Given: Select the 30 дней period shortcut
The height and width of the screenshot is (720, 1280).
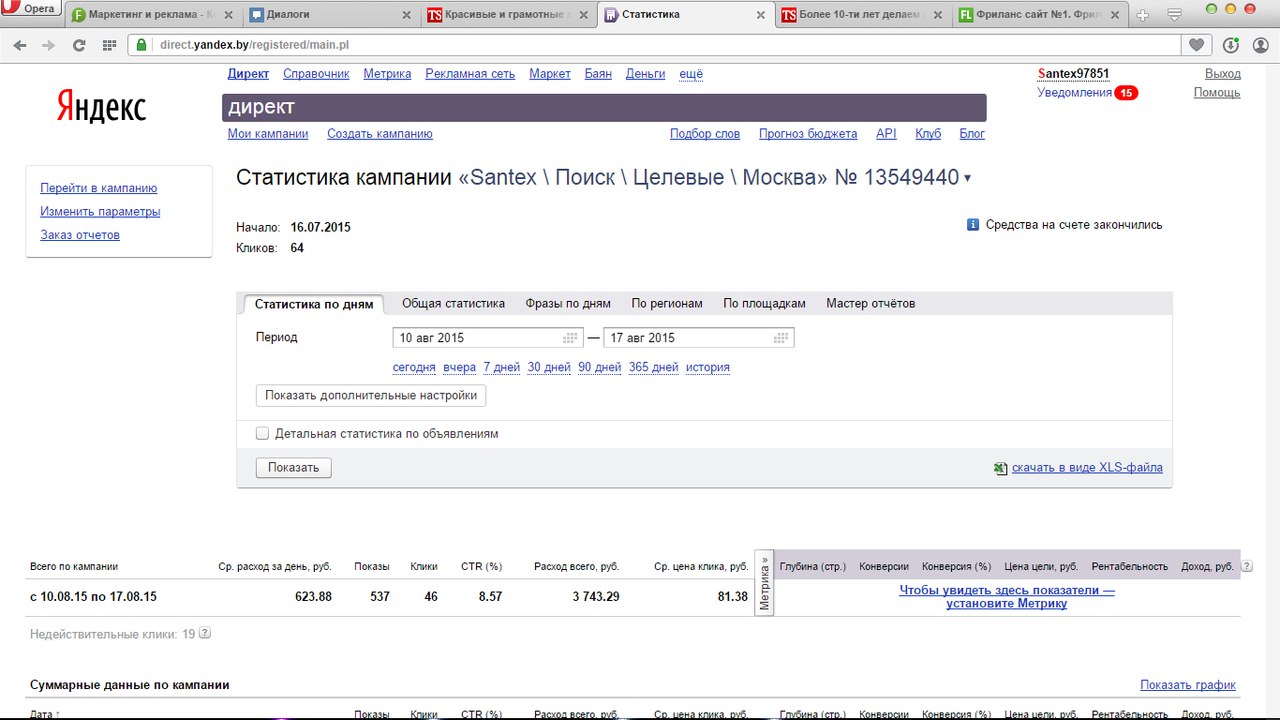Looking at the screenshot, I should (549, 367).
